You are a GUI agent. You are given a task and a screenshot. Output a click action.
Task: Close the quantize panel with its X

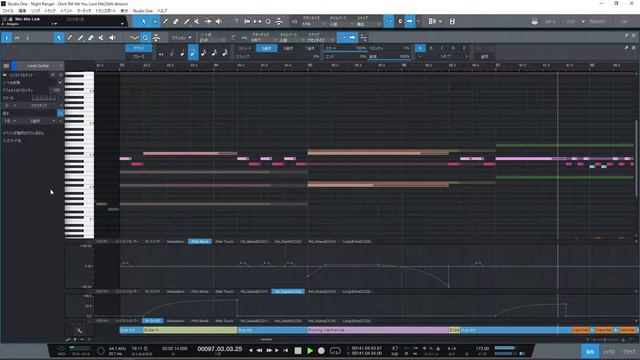[x=634, y=48]
